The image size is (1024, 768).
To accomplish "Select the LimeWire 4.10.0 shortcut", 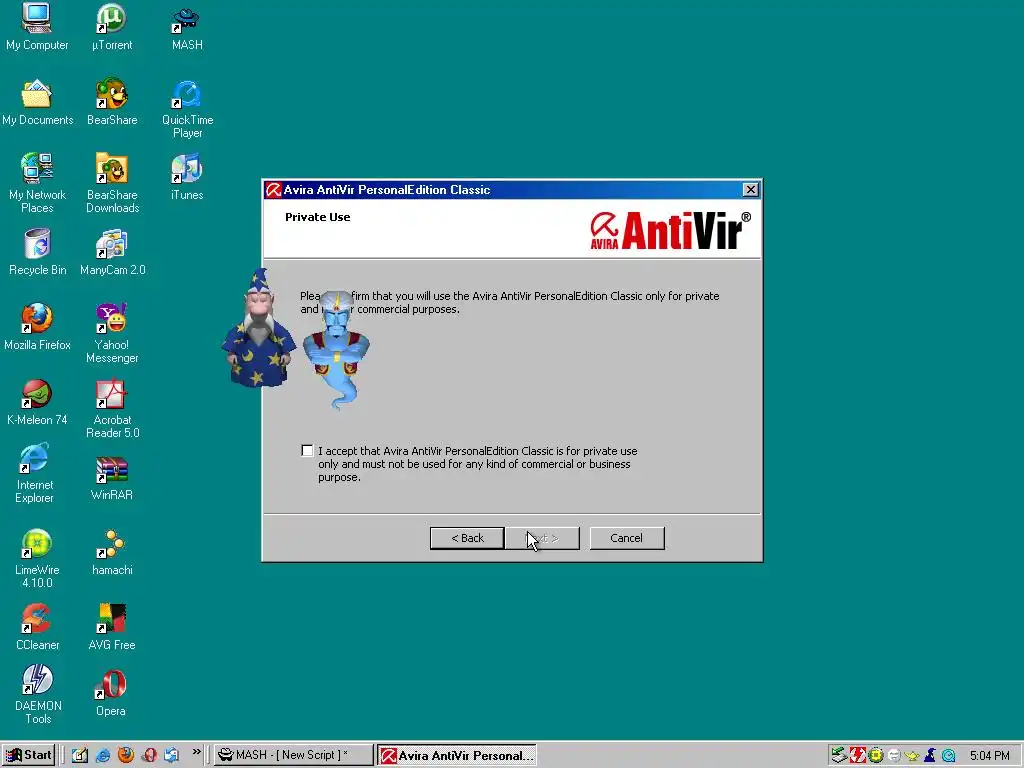I will [x=37, y=558].
